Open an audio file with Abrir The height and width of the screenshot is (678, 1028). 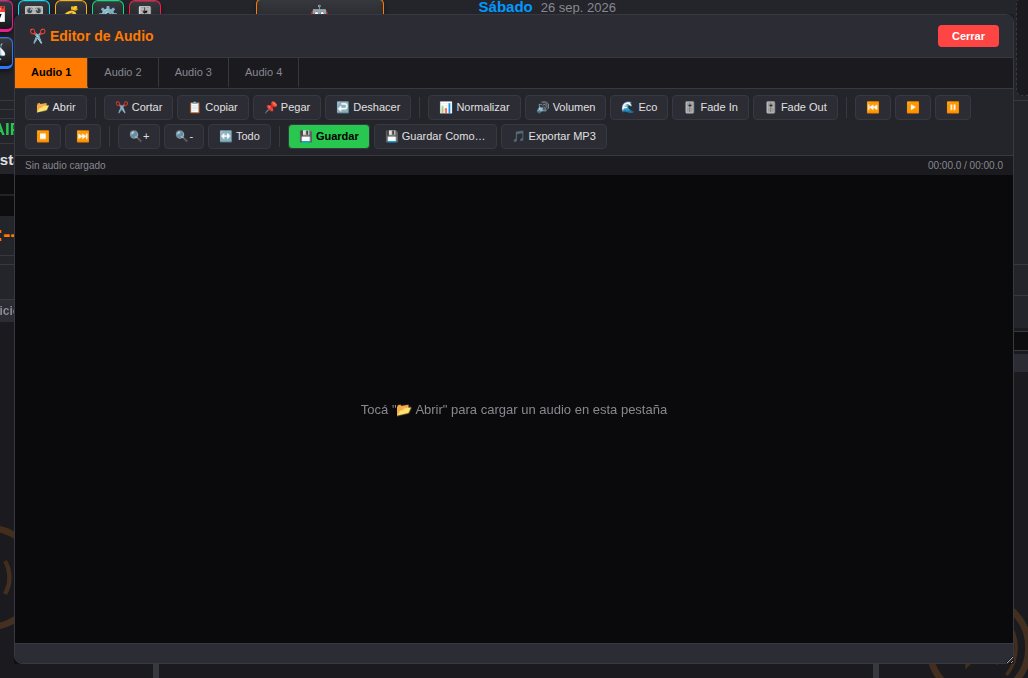(x=56, y=108)
